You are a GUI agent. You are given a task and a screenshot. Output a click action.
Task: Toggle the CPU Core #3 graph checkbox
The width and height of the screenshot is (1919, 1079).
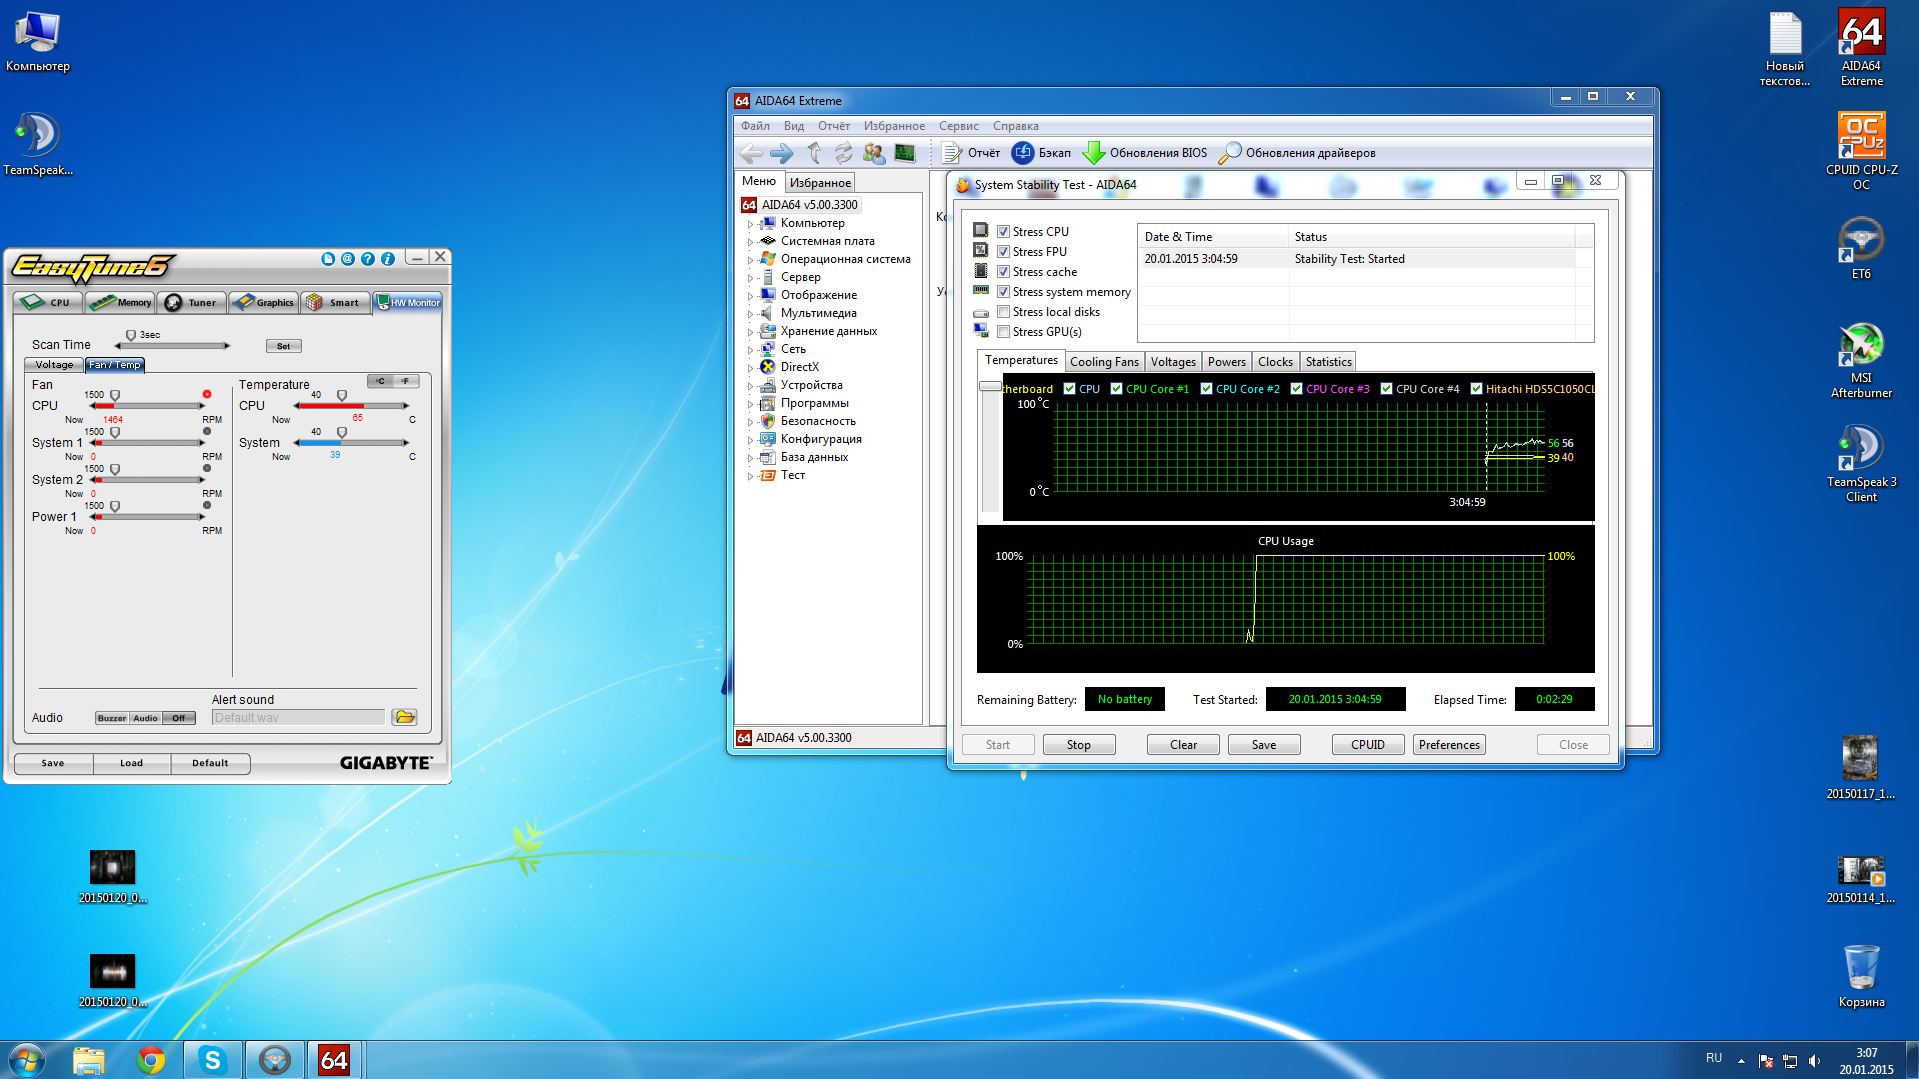[1296, 389]
